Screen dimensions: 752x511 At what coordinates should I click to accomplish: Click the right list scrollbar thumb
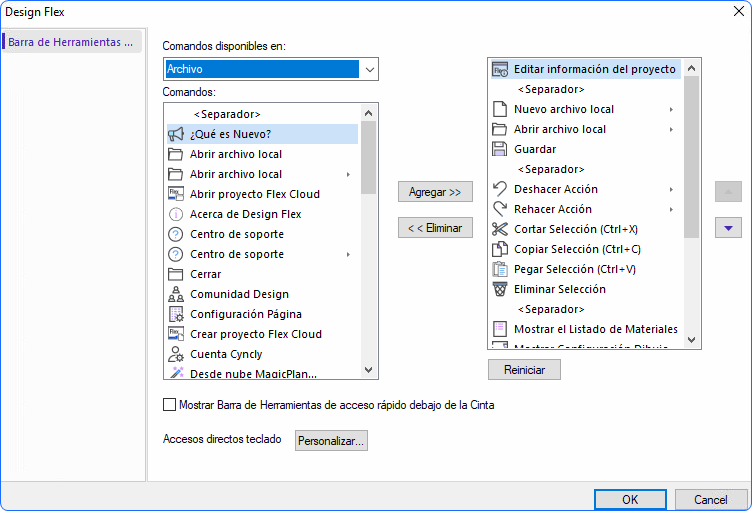(x=691, y=157)
